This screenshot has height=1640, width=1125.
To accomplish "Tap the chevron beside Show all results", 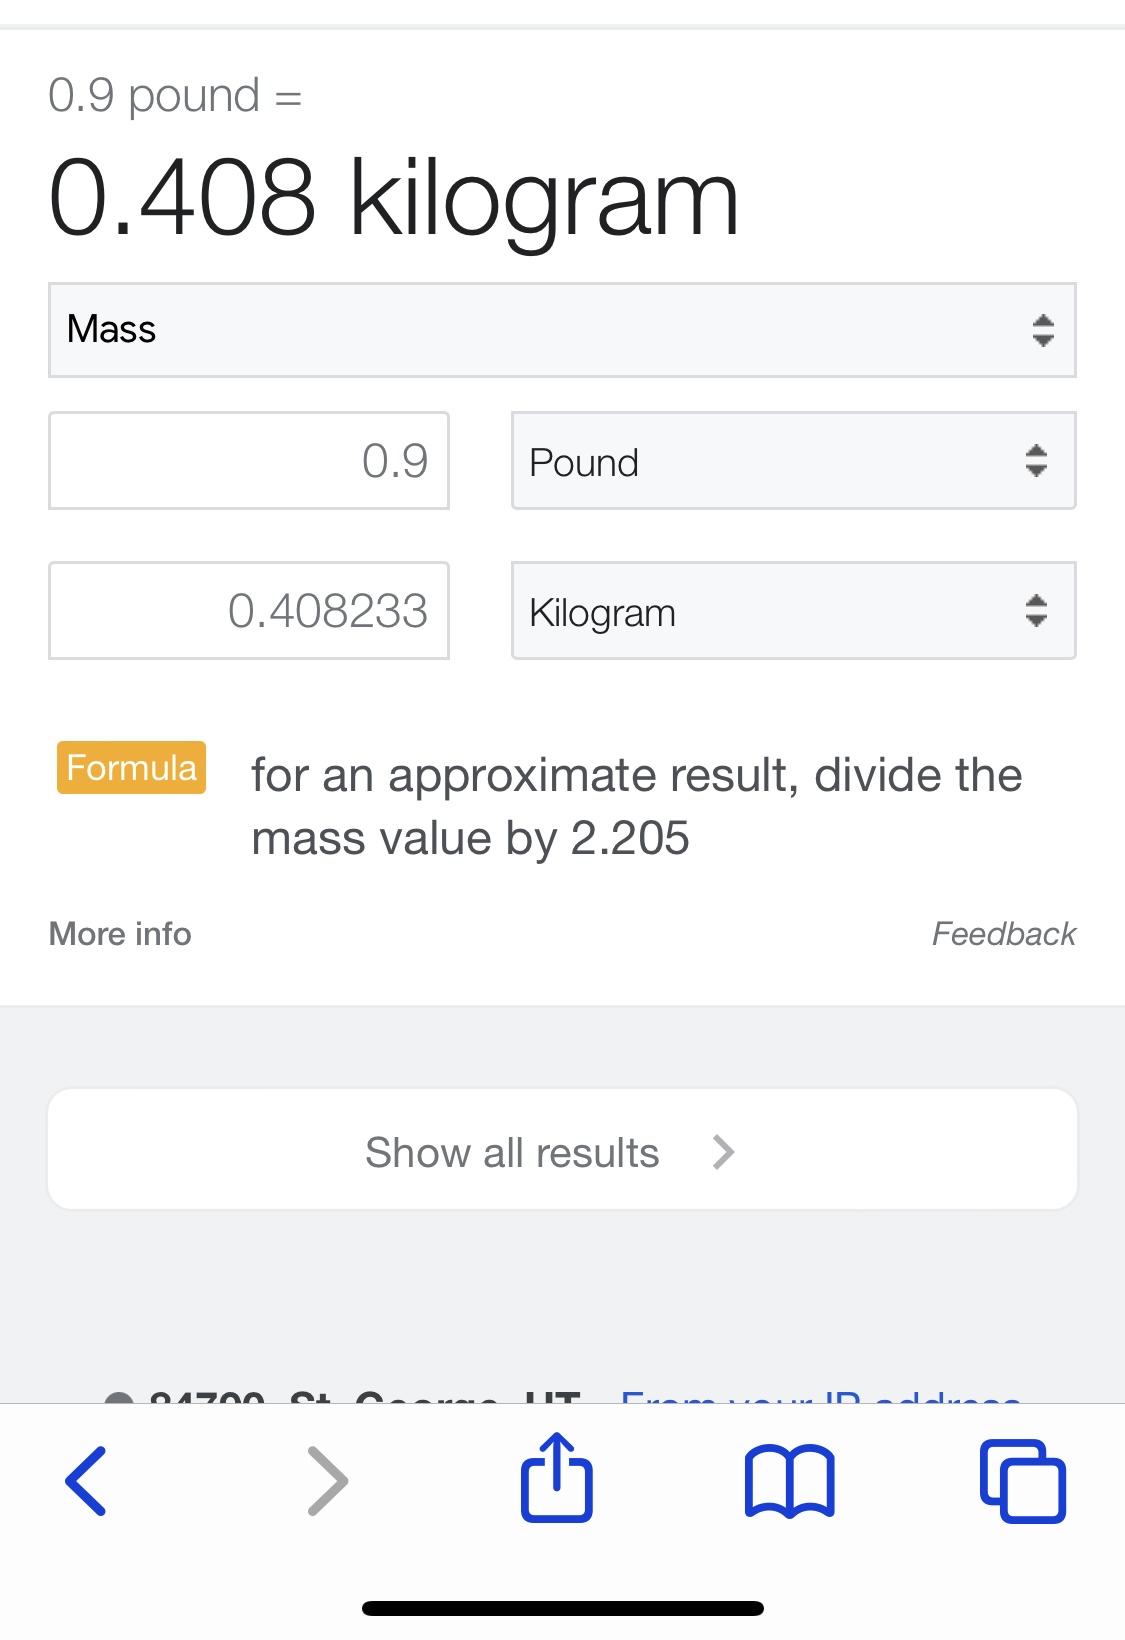I will [x=724, y=1152].
